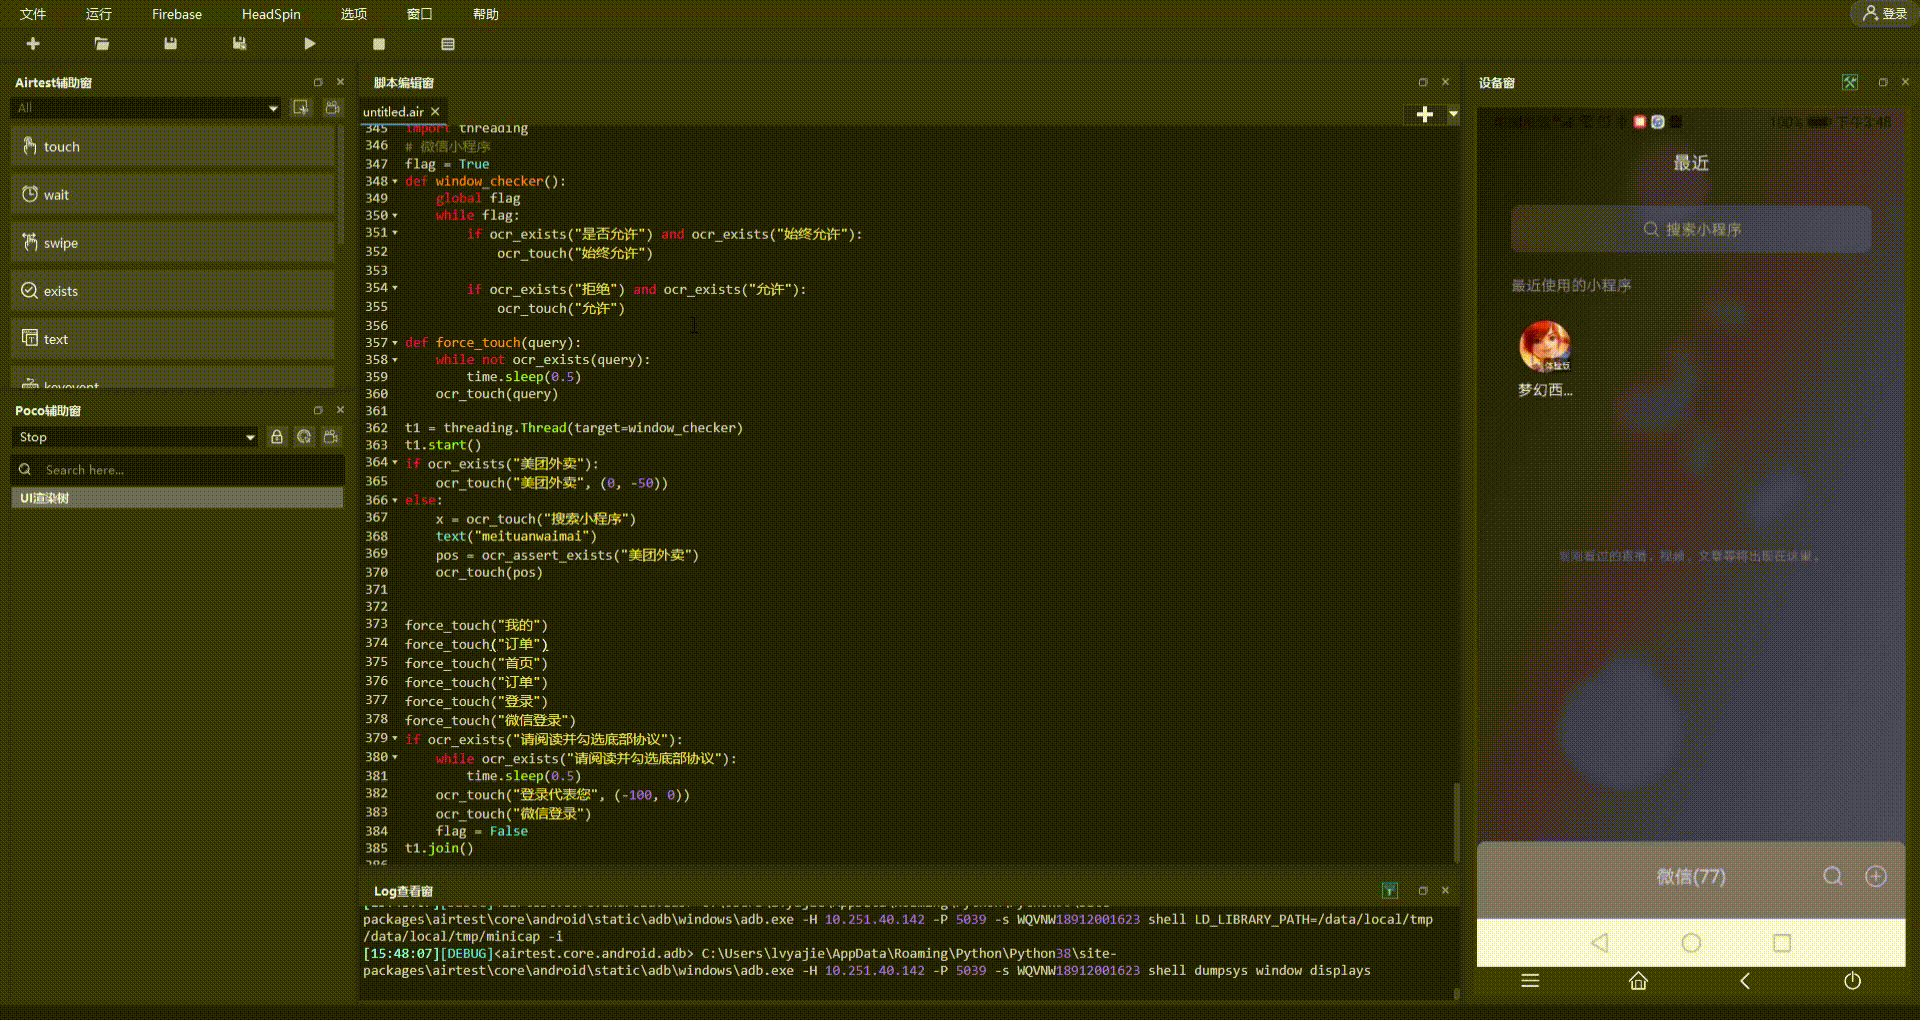Image resolution: width=1920 pixels, height=1020 pixels.
Task: Toggle the device tools icon in device window
Action: (x=1850, y=82)
